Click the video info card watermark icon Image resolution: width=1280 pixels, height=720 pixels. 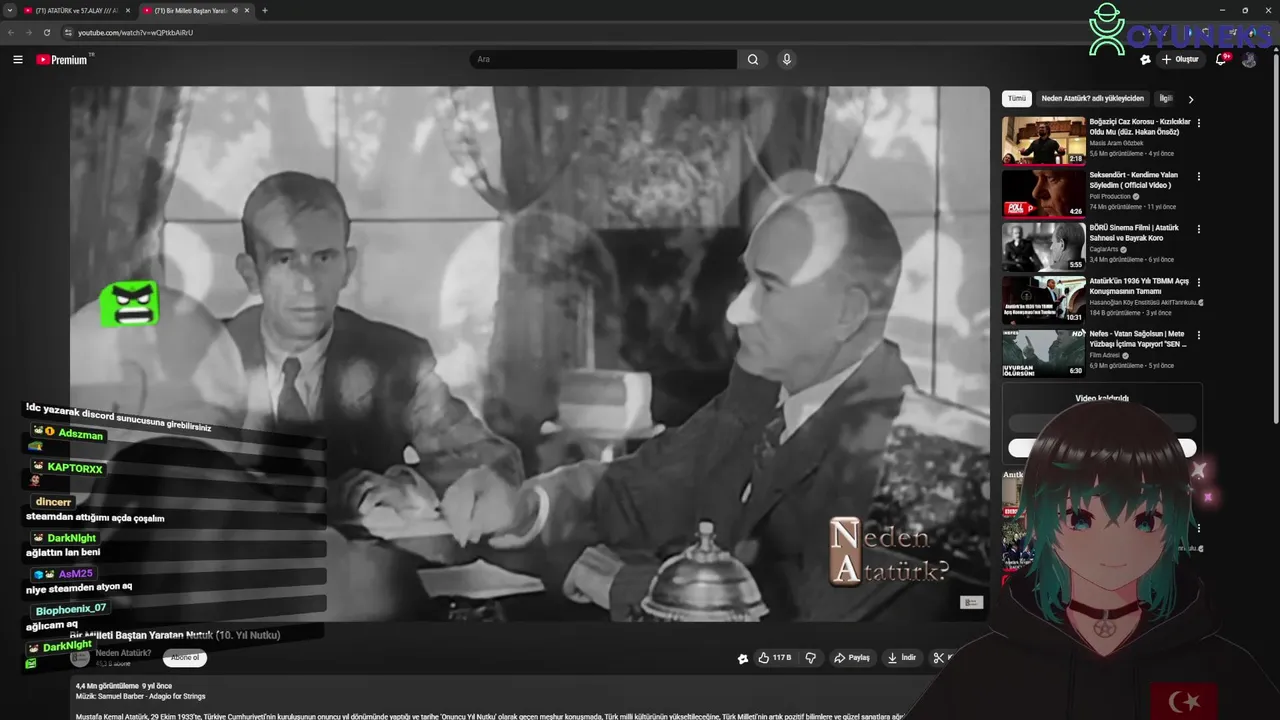(x=971, y=602)
